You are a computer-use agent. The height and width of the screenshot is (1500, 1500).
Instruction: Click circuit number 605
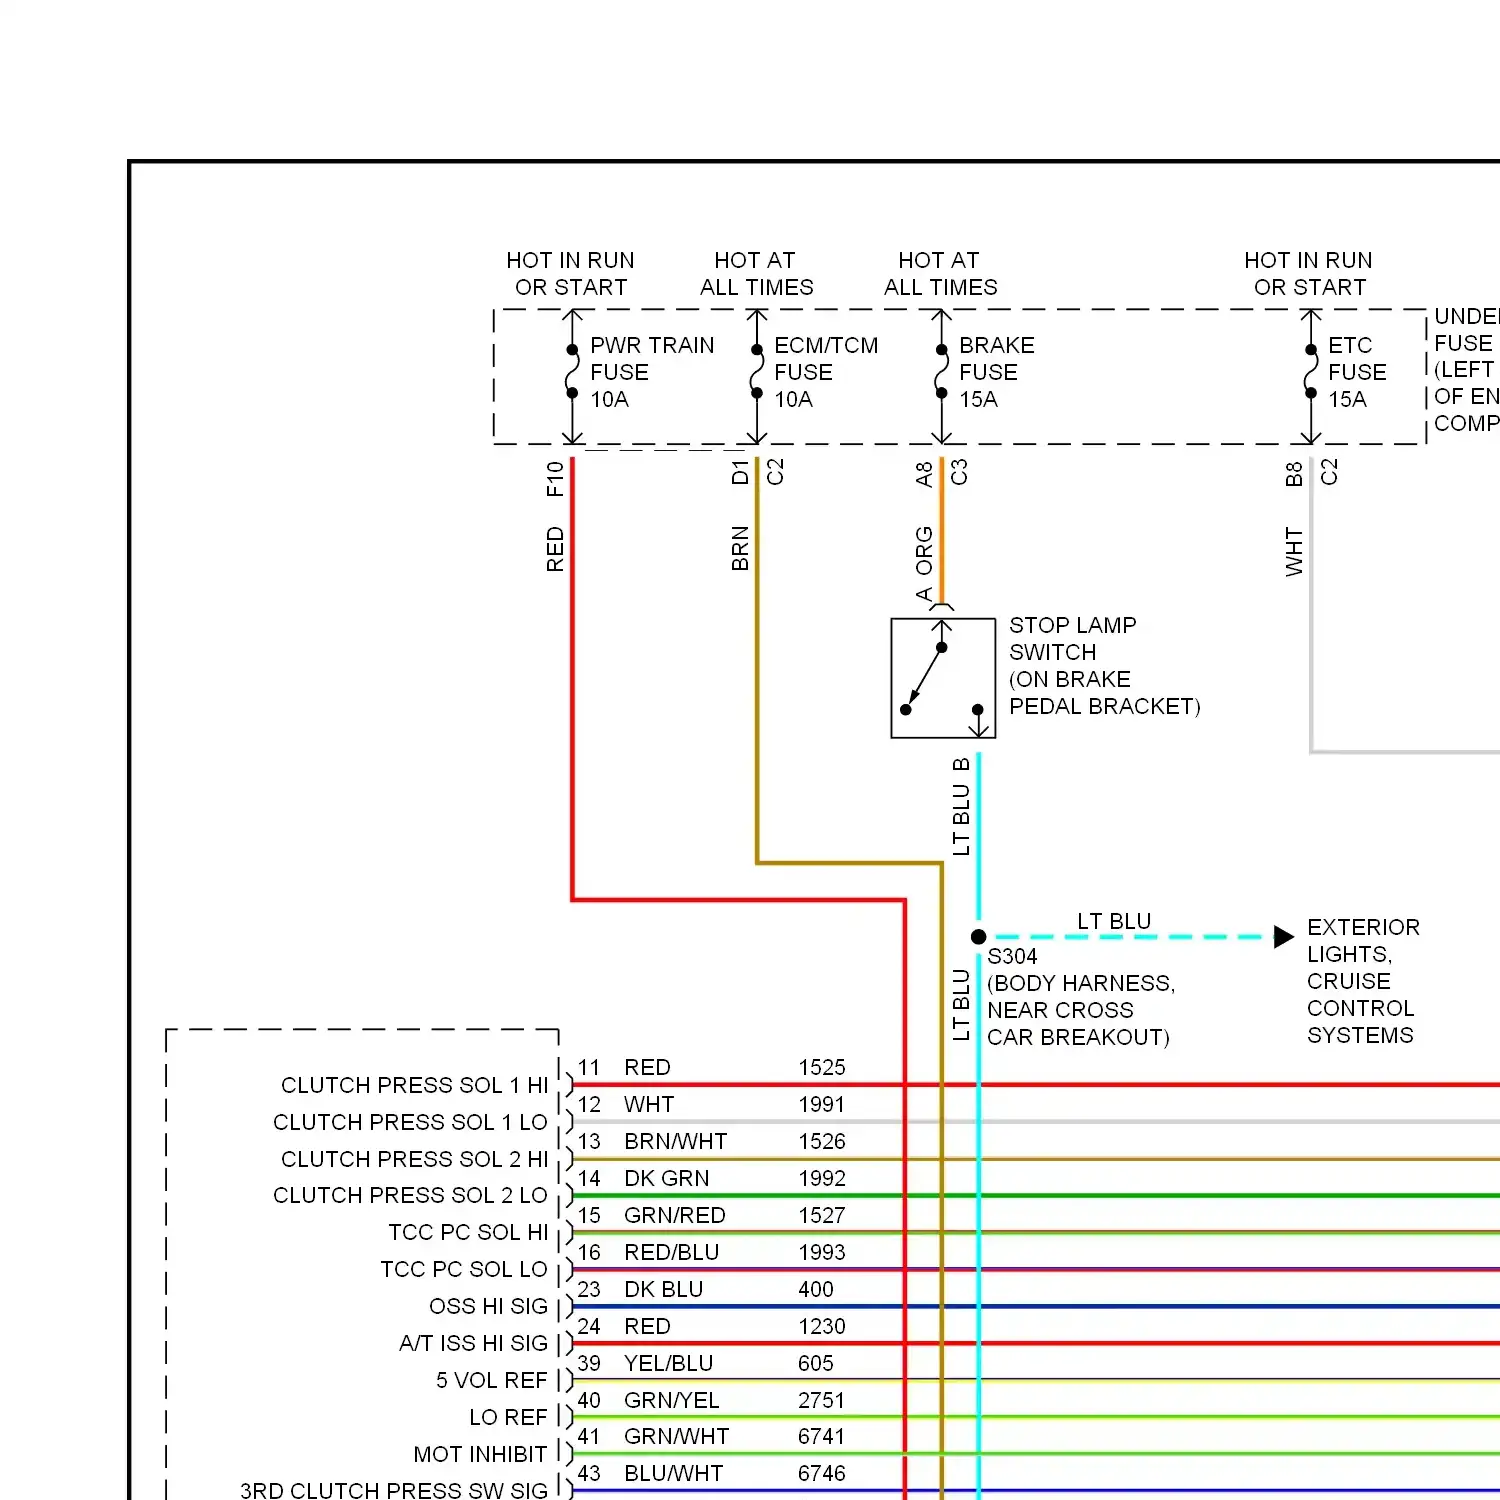[x=816, y=1363]
